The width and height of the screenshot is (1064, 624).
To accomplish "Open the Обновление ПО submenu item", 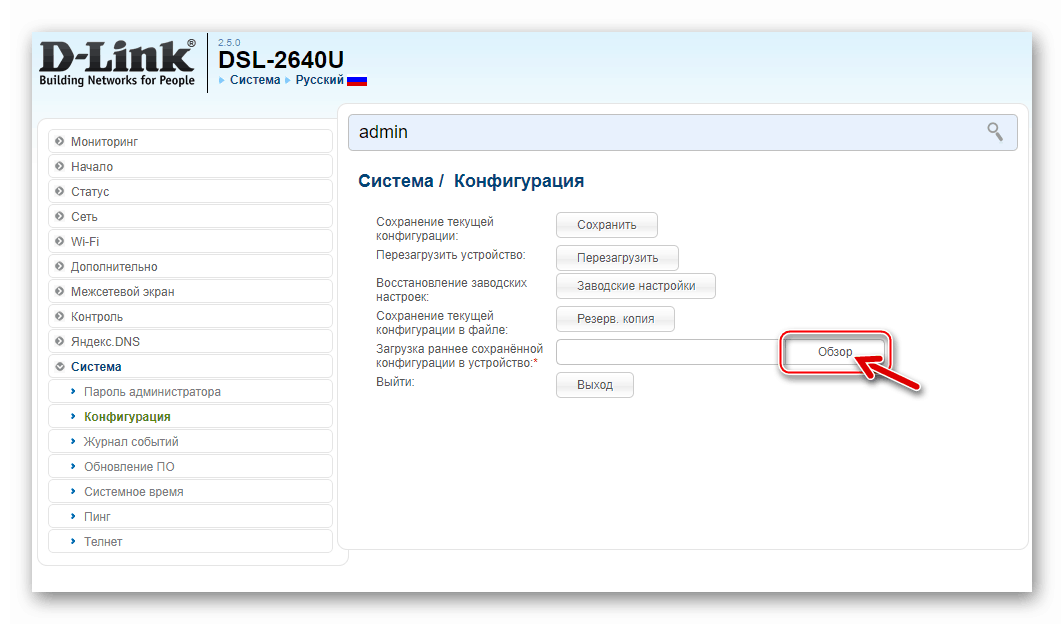I will coord(190,467).
